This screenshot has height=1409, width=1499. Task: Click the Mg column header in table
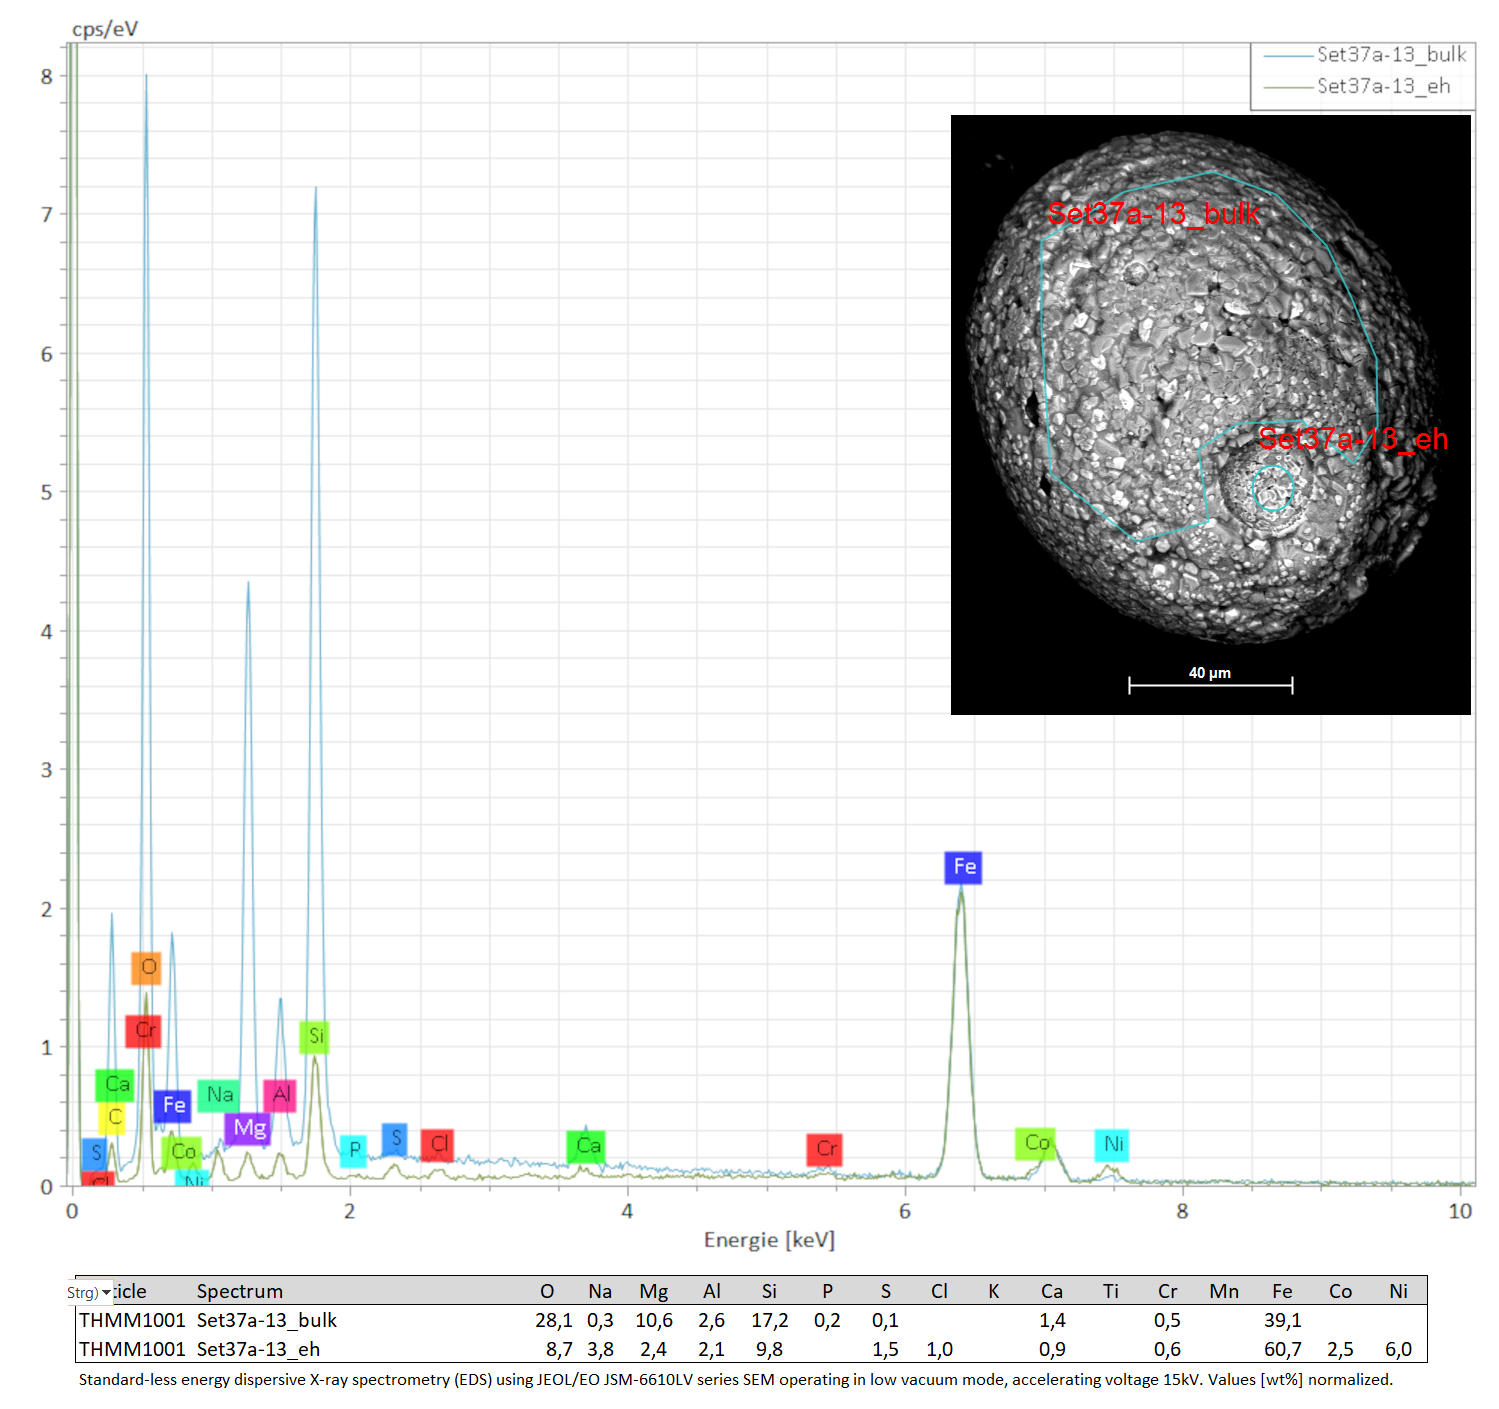(653, 1291)
